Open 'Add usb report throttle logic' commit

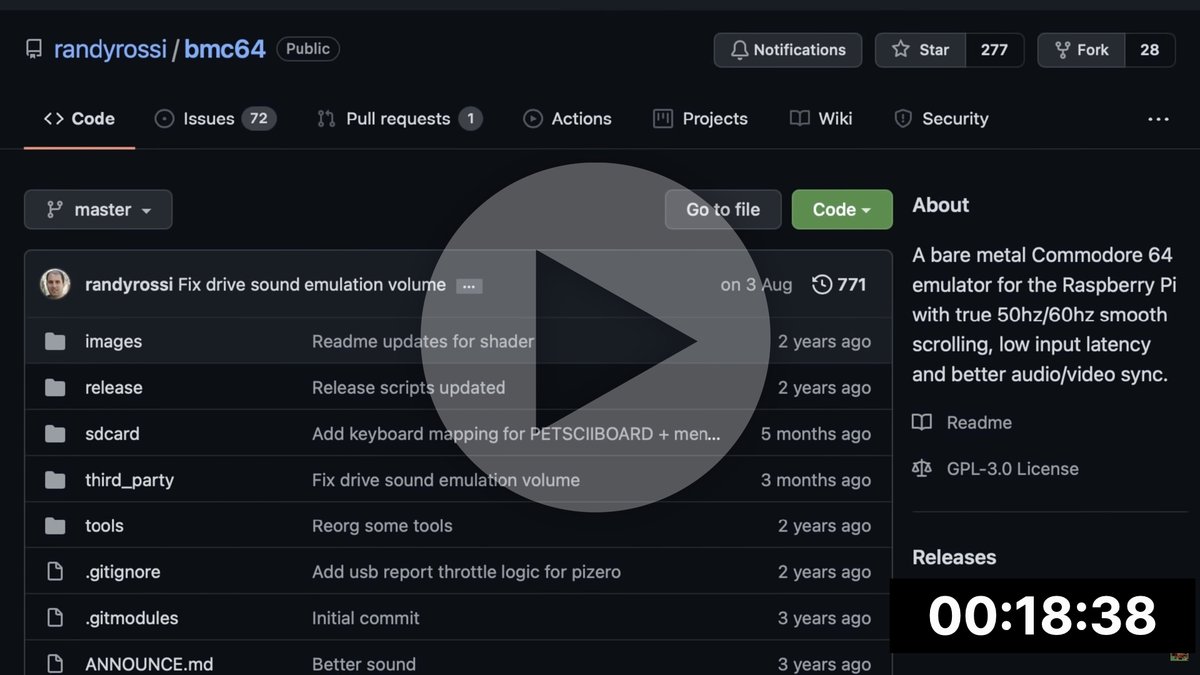[466, 572]
